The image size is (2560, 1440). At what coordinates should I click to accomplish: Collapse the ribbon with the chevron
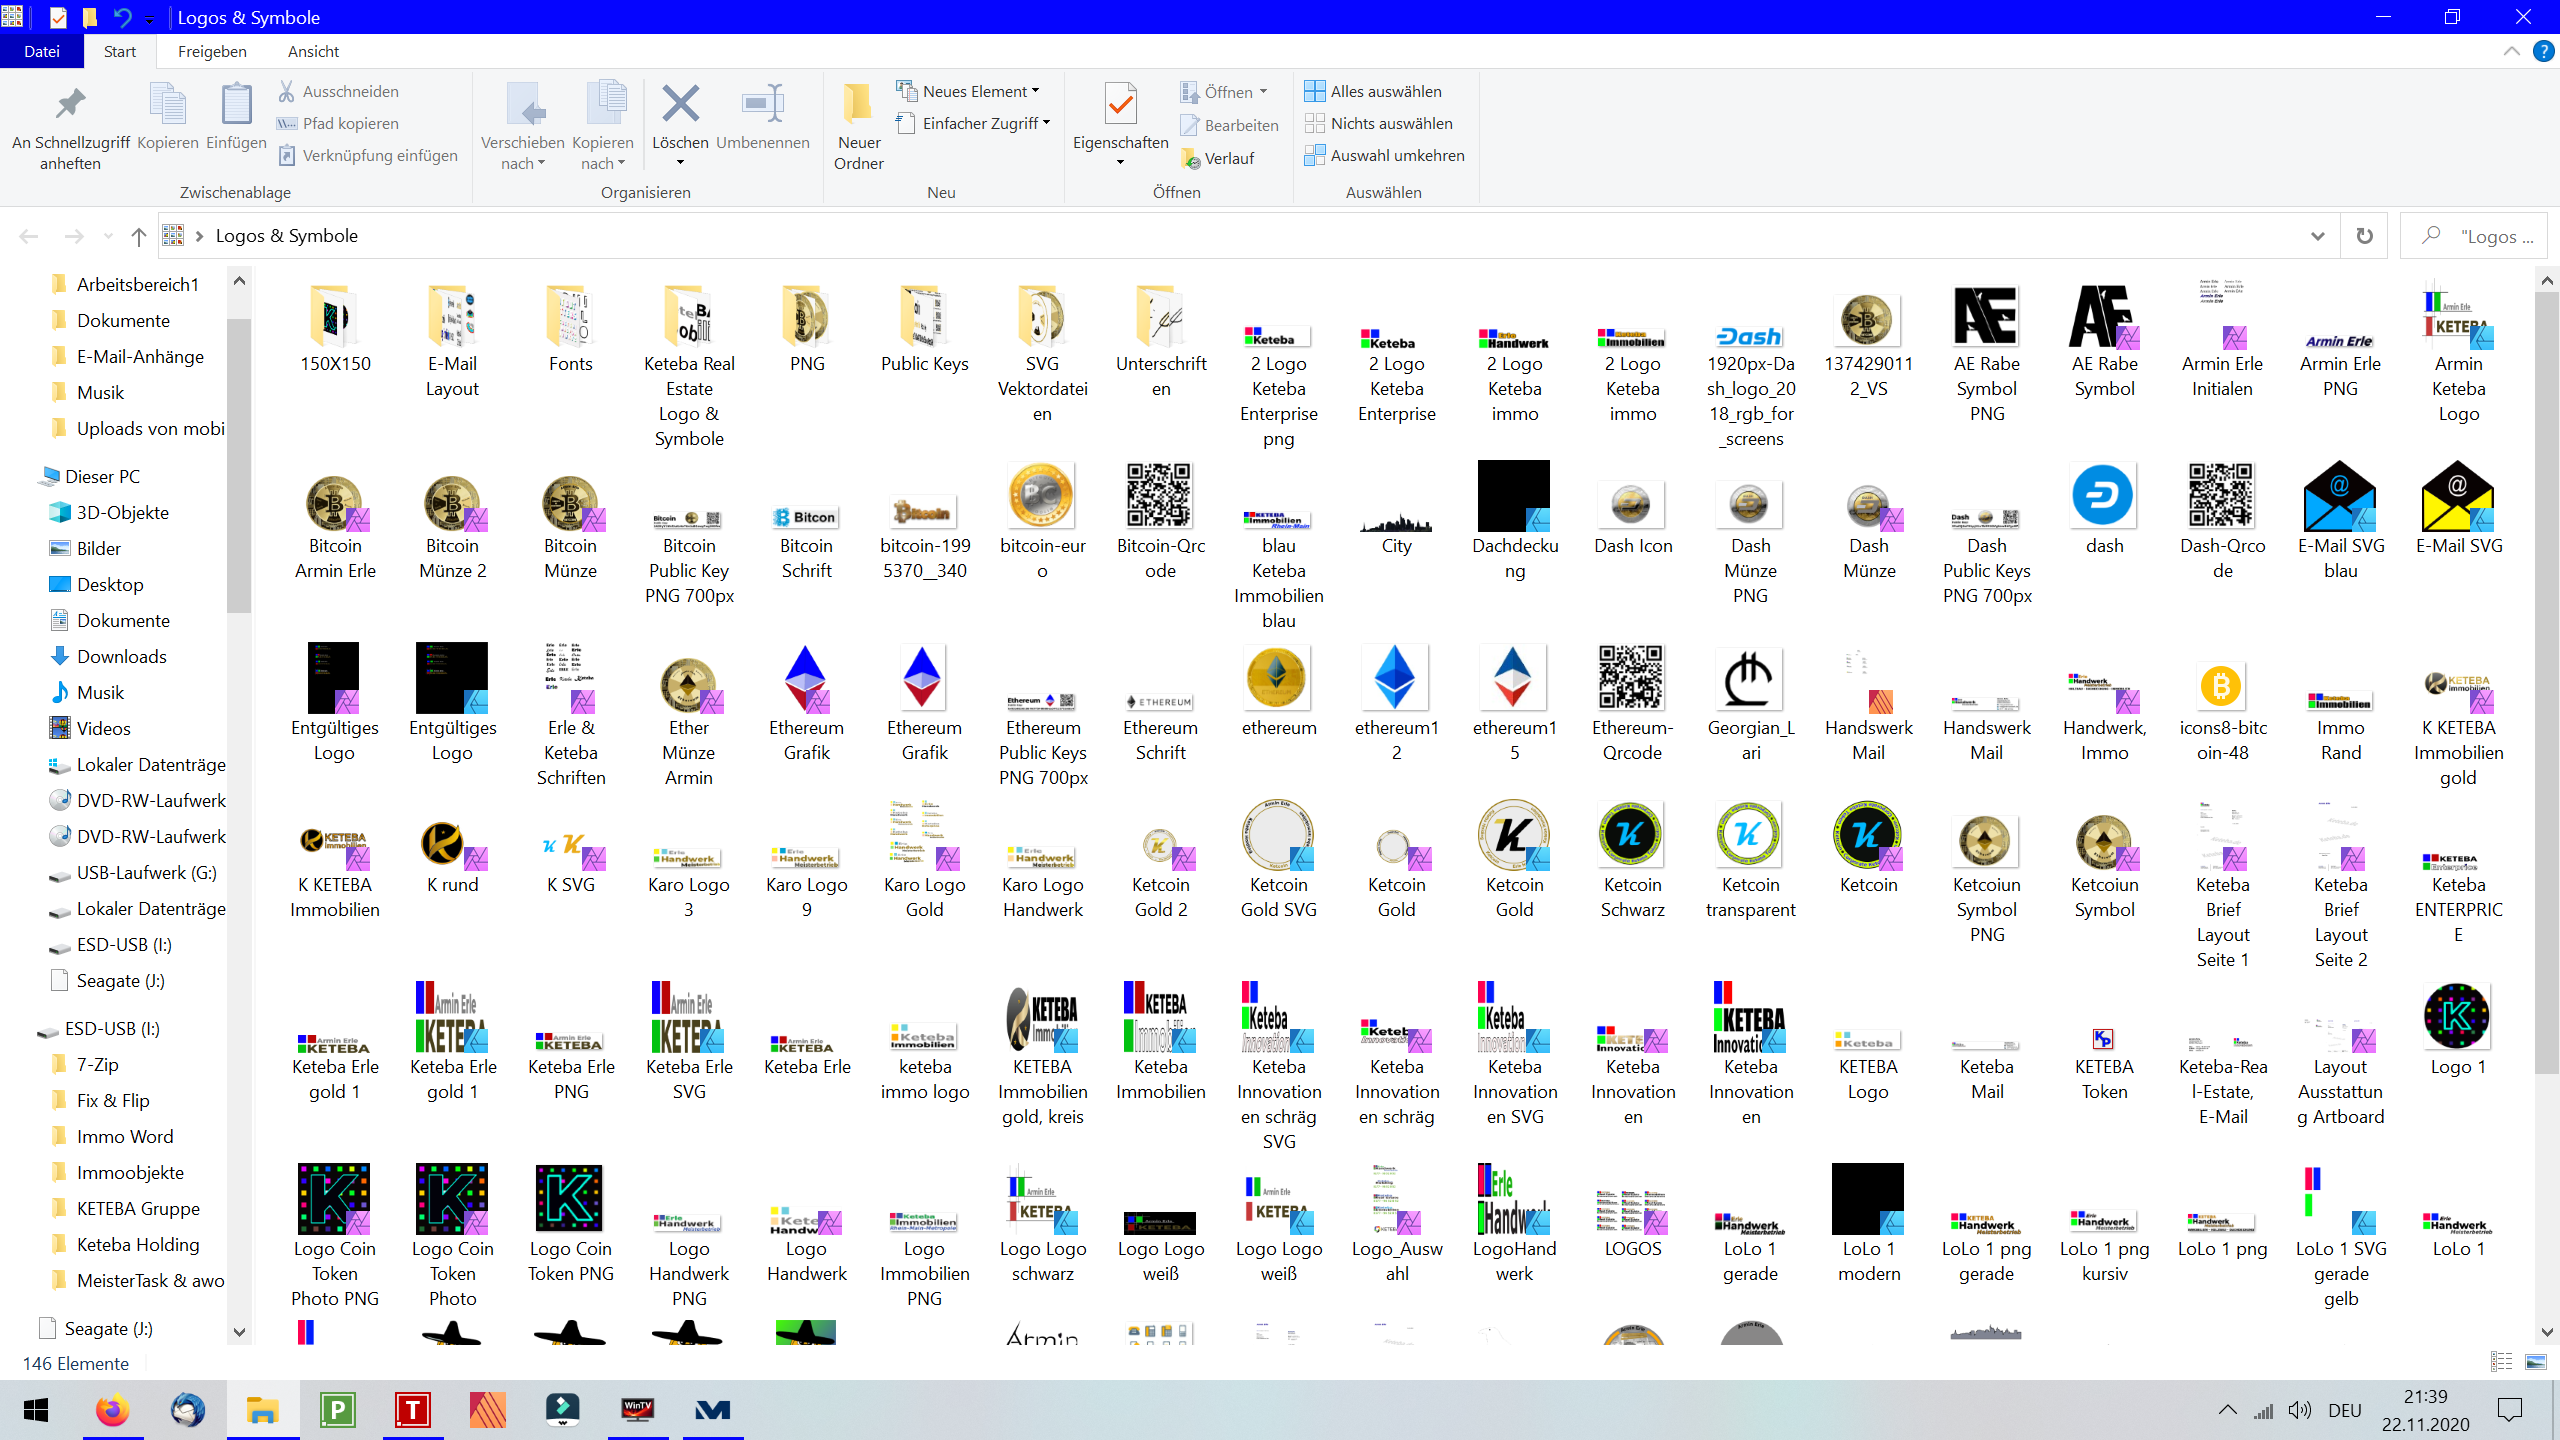[2511, 51]
